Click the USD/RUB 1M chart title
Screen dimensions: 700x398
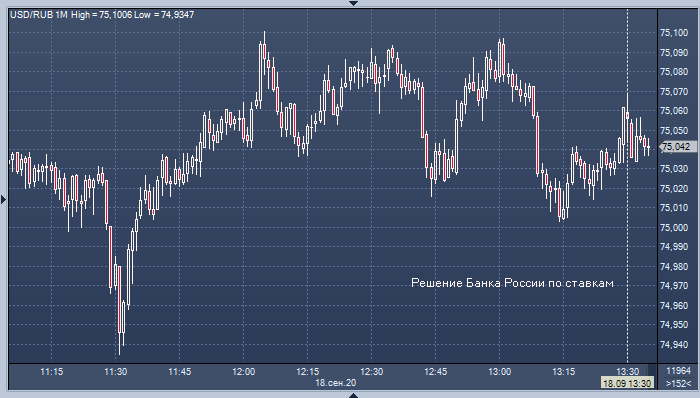pyautogui.click(x=39, y=15)
